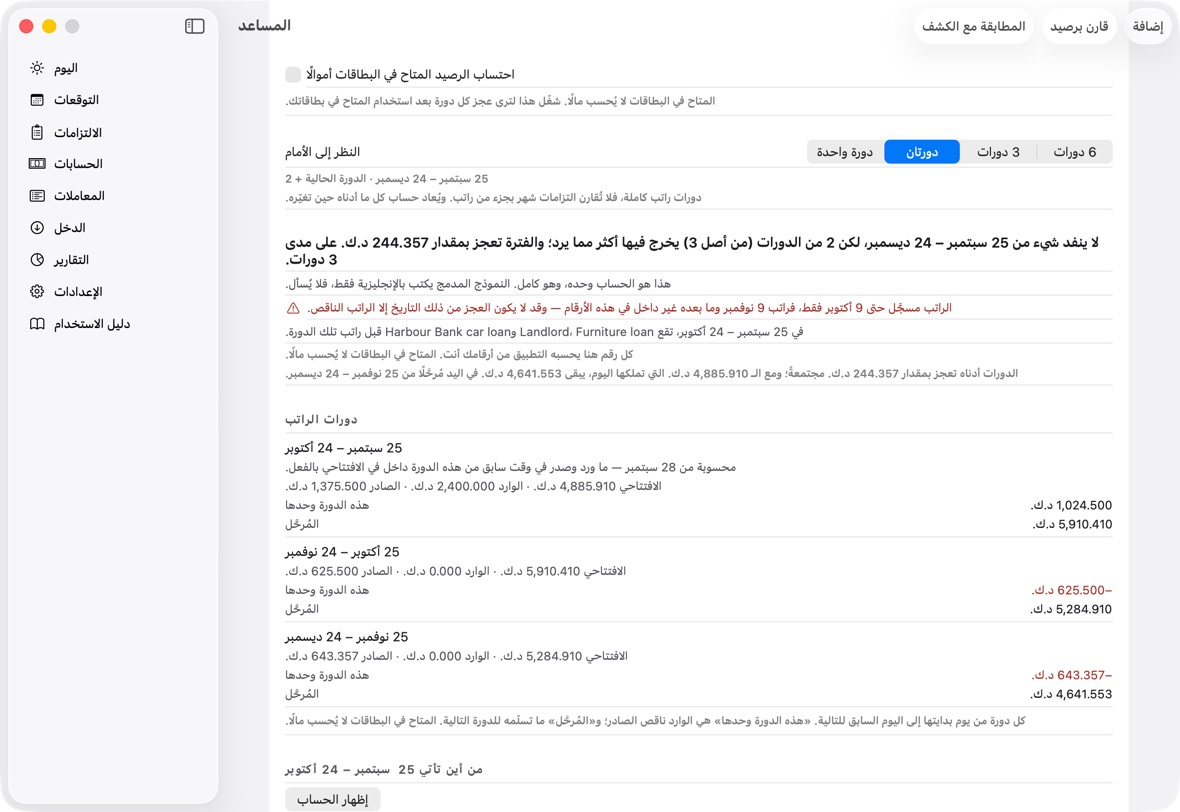Screen dimensions: 1180x812
Task: Switch to الحسابات section
Action: click(113, 163)
